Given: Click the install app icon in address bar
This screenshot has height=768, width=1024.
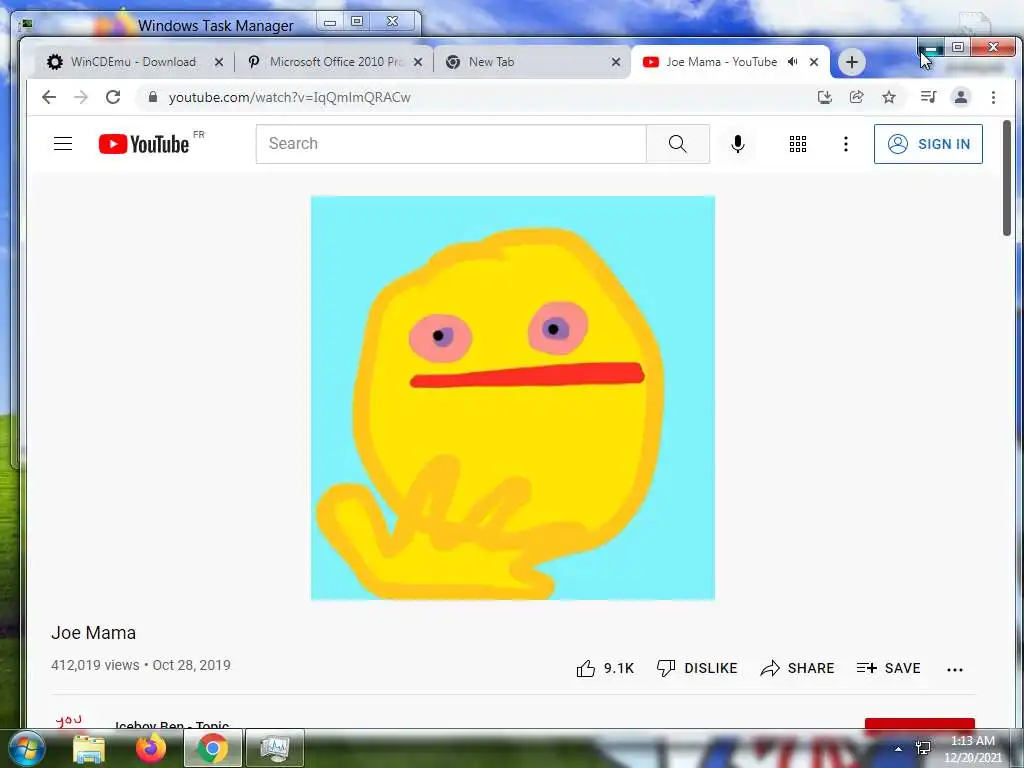Looking at the screenshot, I should point(825,97).
